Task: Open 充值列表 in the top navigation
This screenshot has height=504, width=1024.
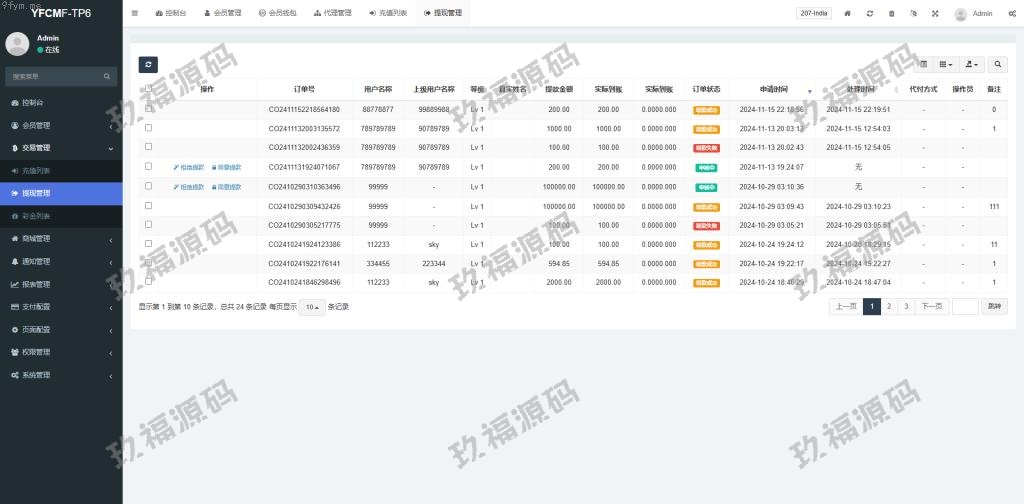Action: pos(388,14)
